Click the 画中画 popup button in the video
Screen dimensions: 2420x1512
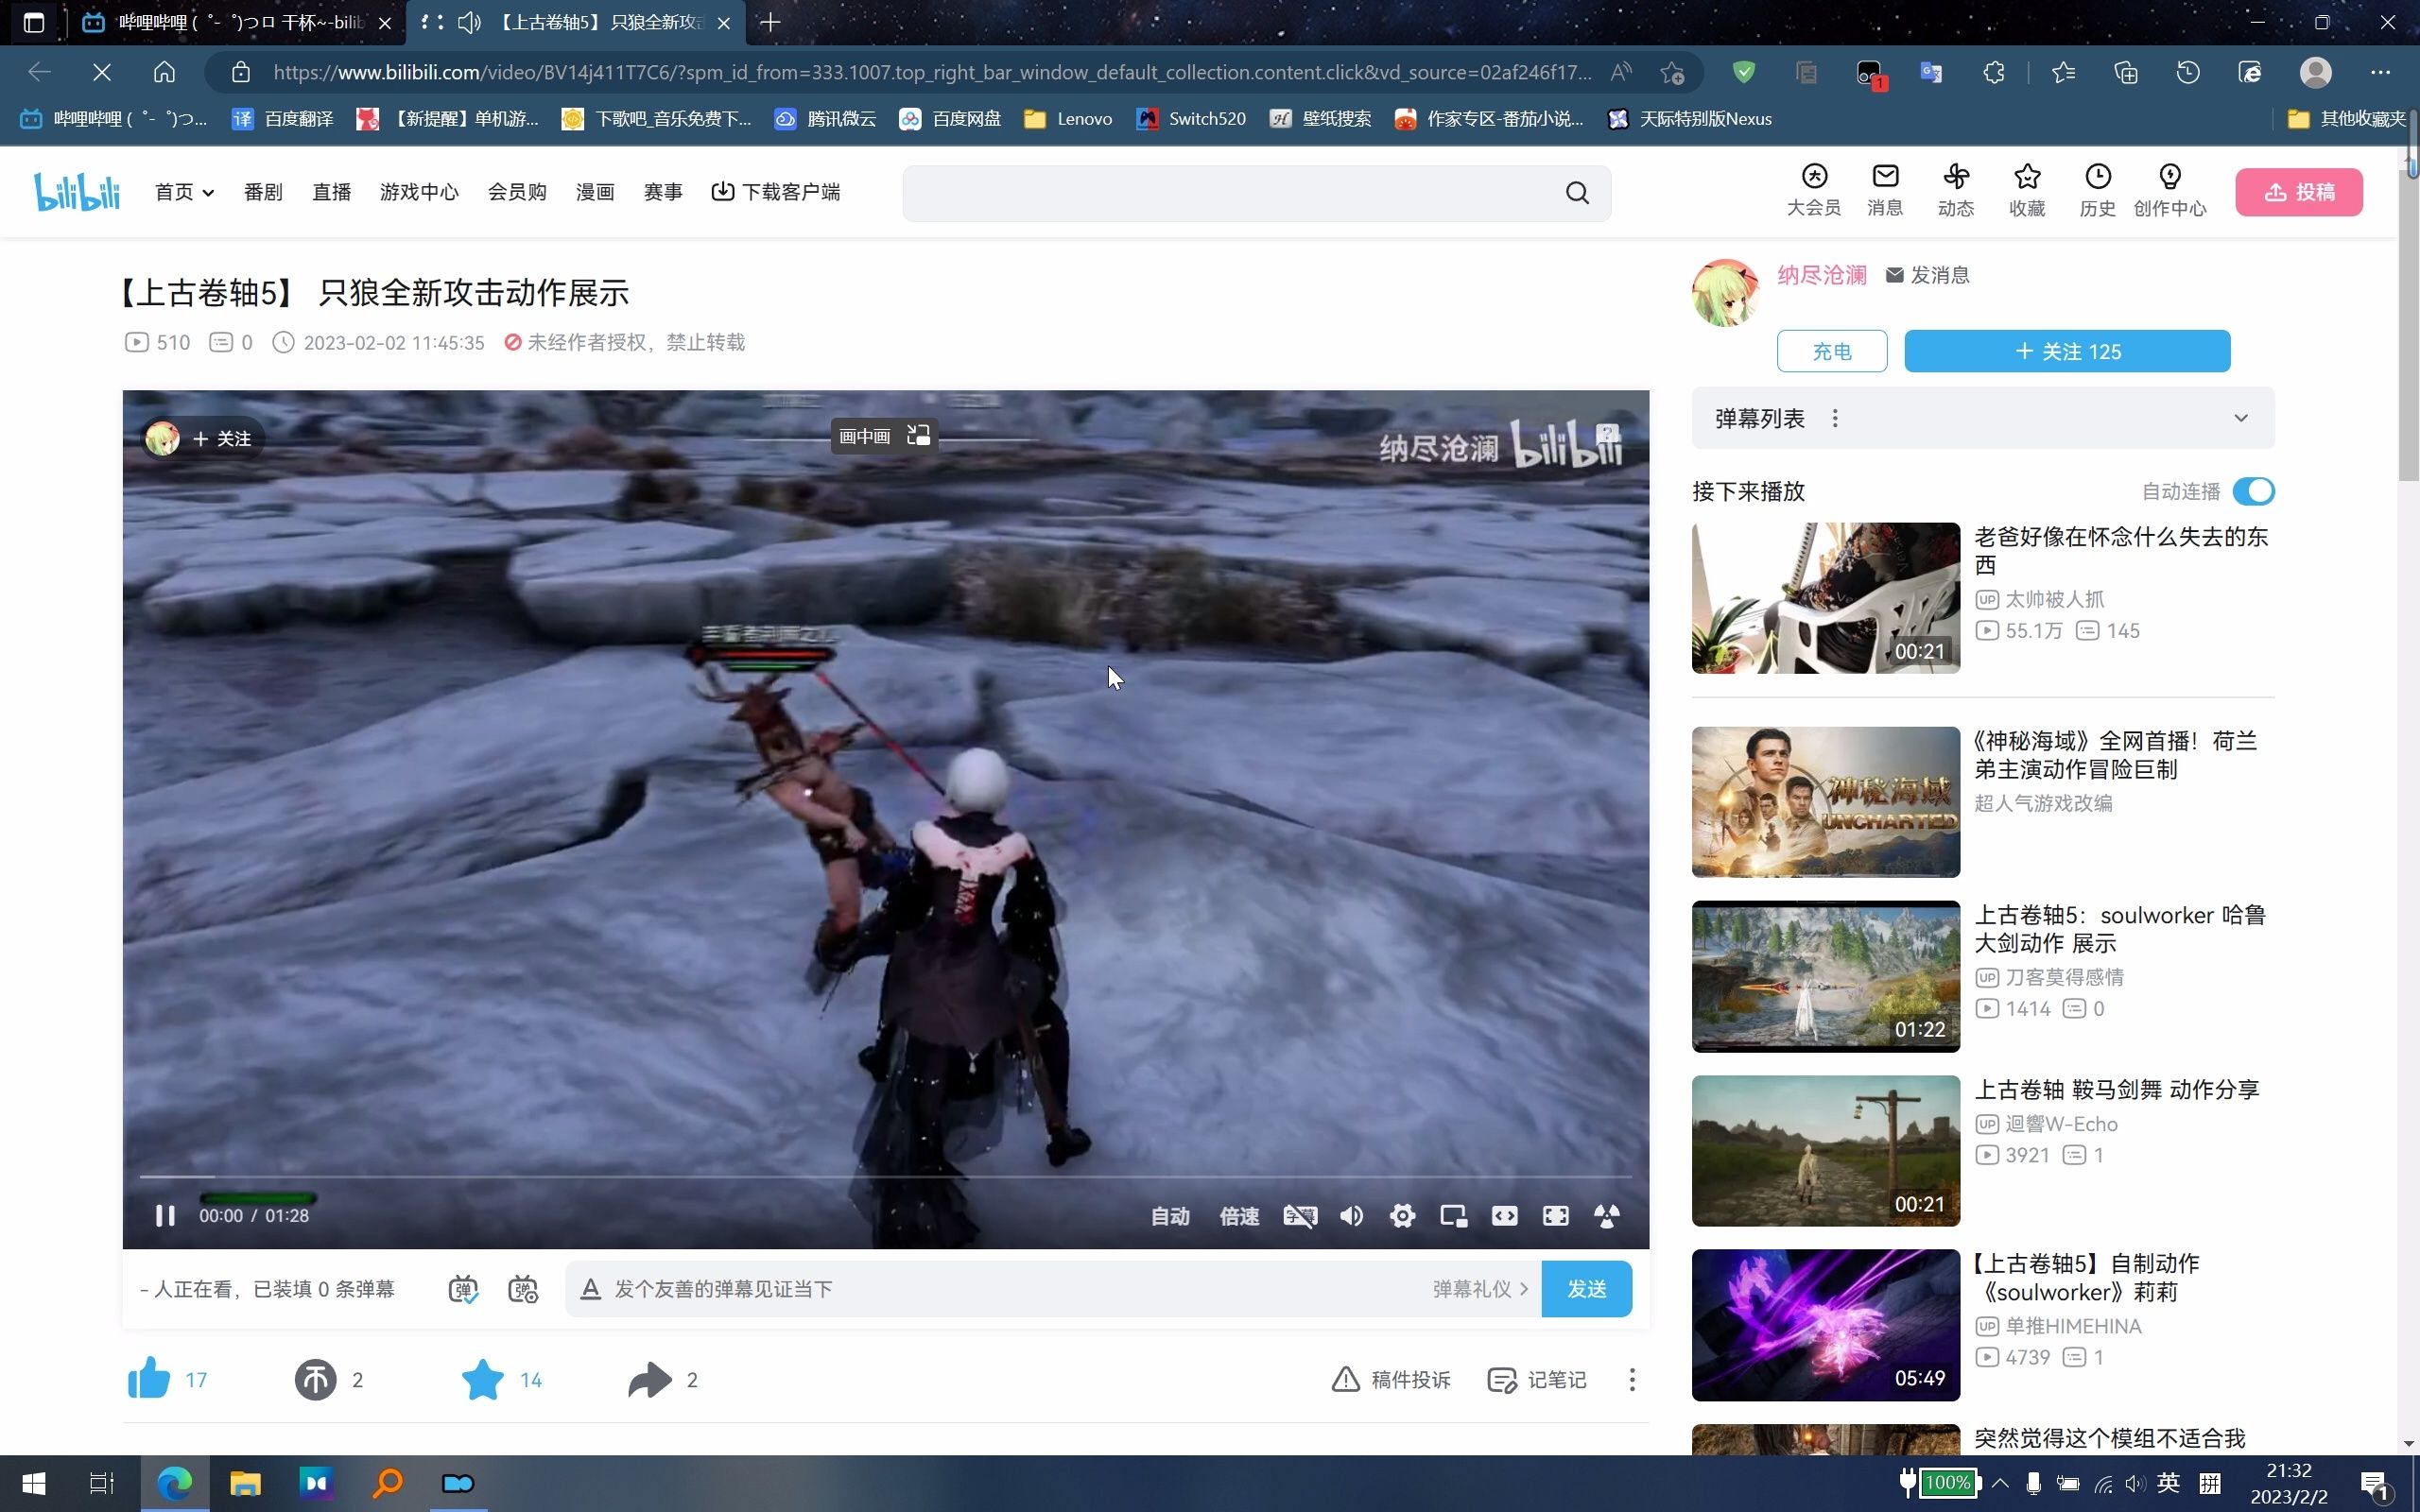click(x=884, y=435)
